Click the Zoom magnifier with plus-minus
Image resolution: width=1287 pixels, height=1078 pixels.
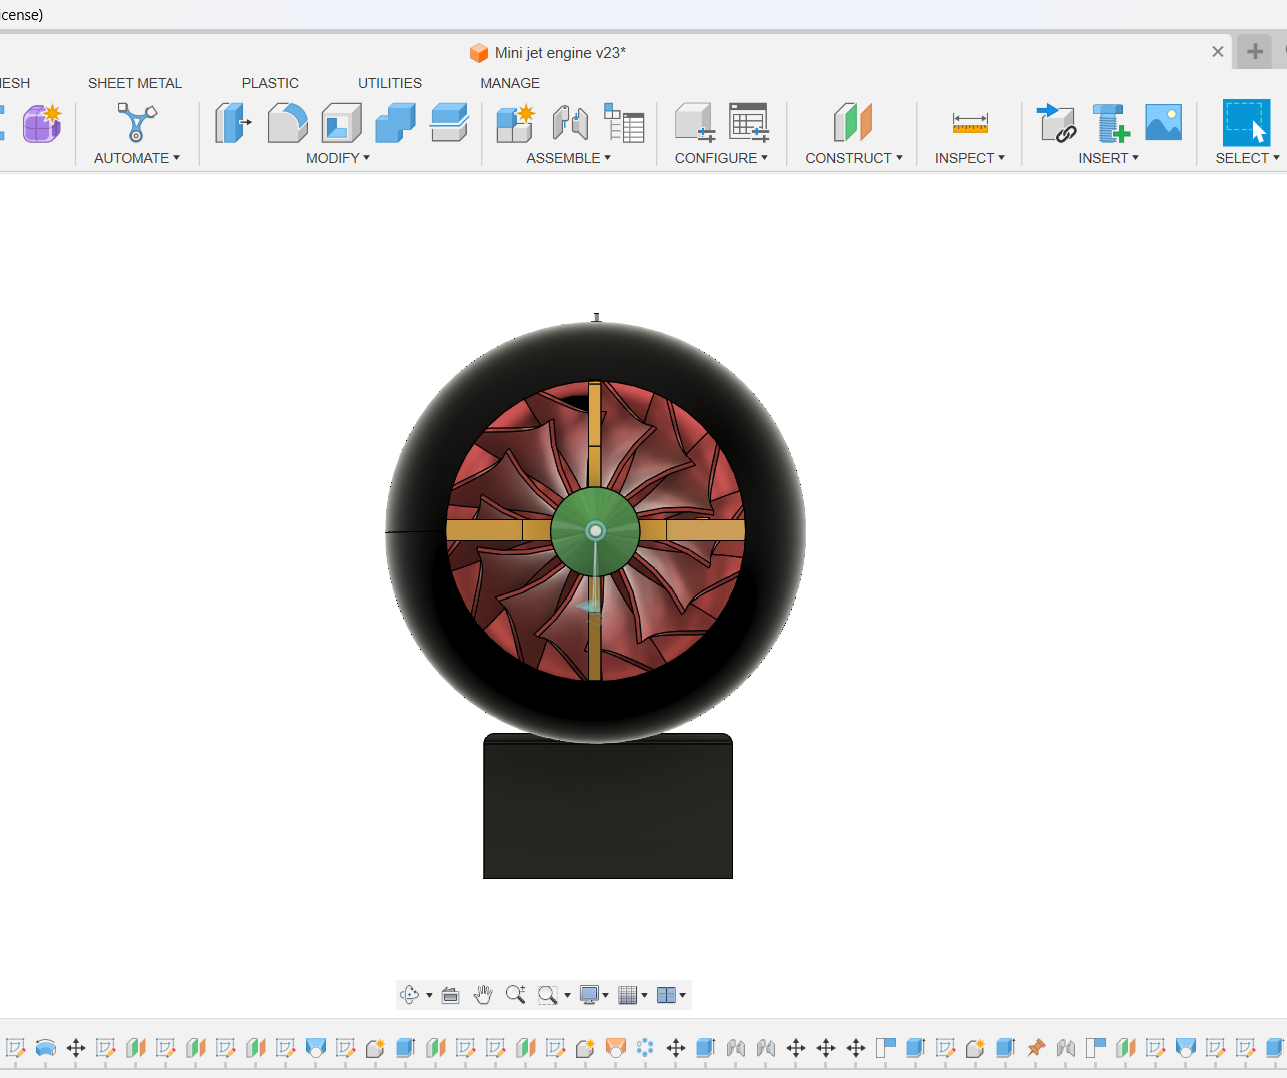515,995
